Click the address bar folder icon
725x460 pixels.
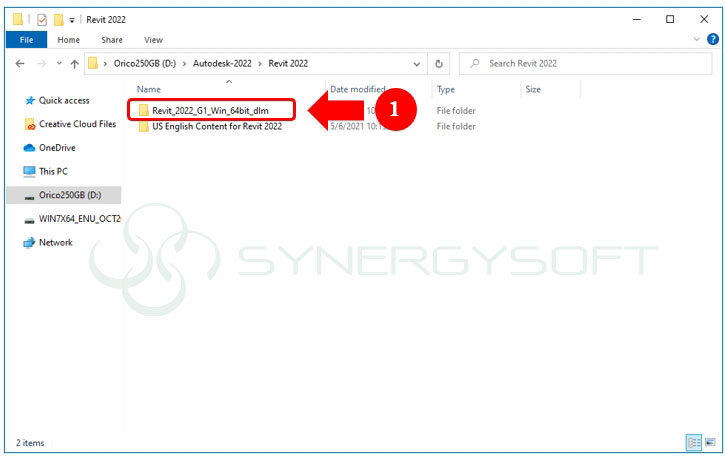pos(93,63)
